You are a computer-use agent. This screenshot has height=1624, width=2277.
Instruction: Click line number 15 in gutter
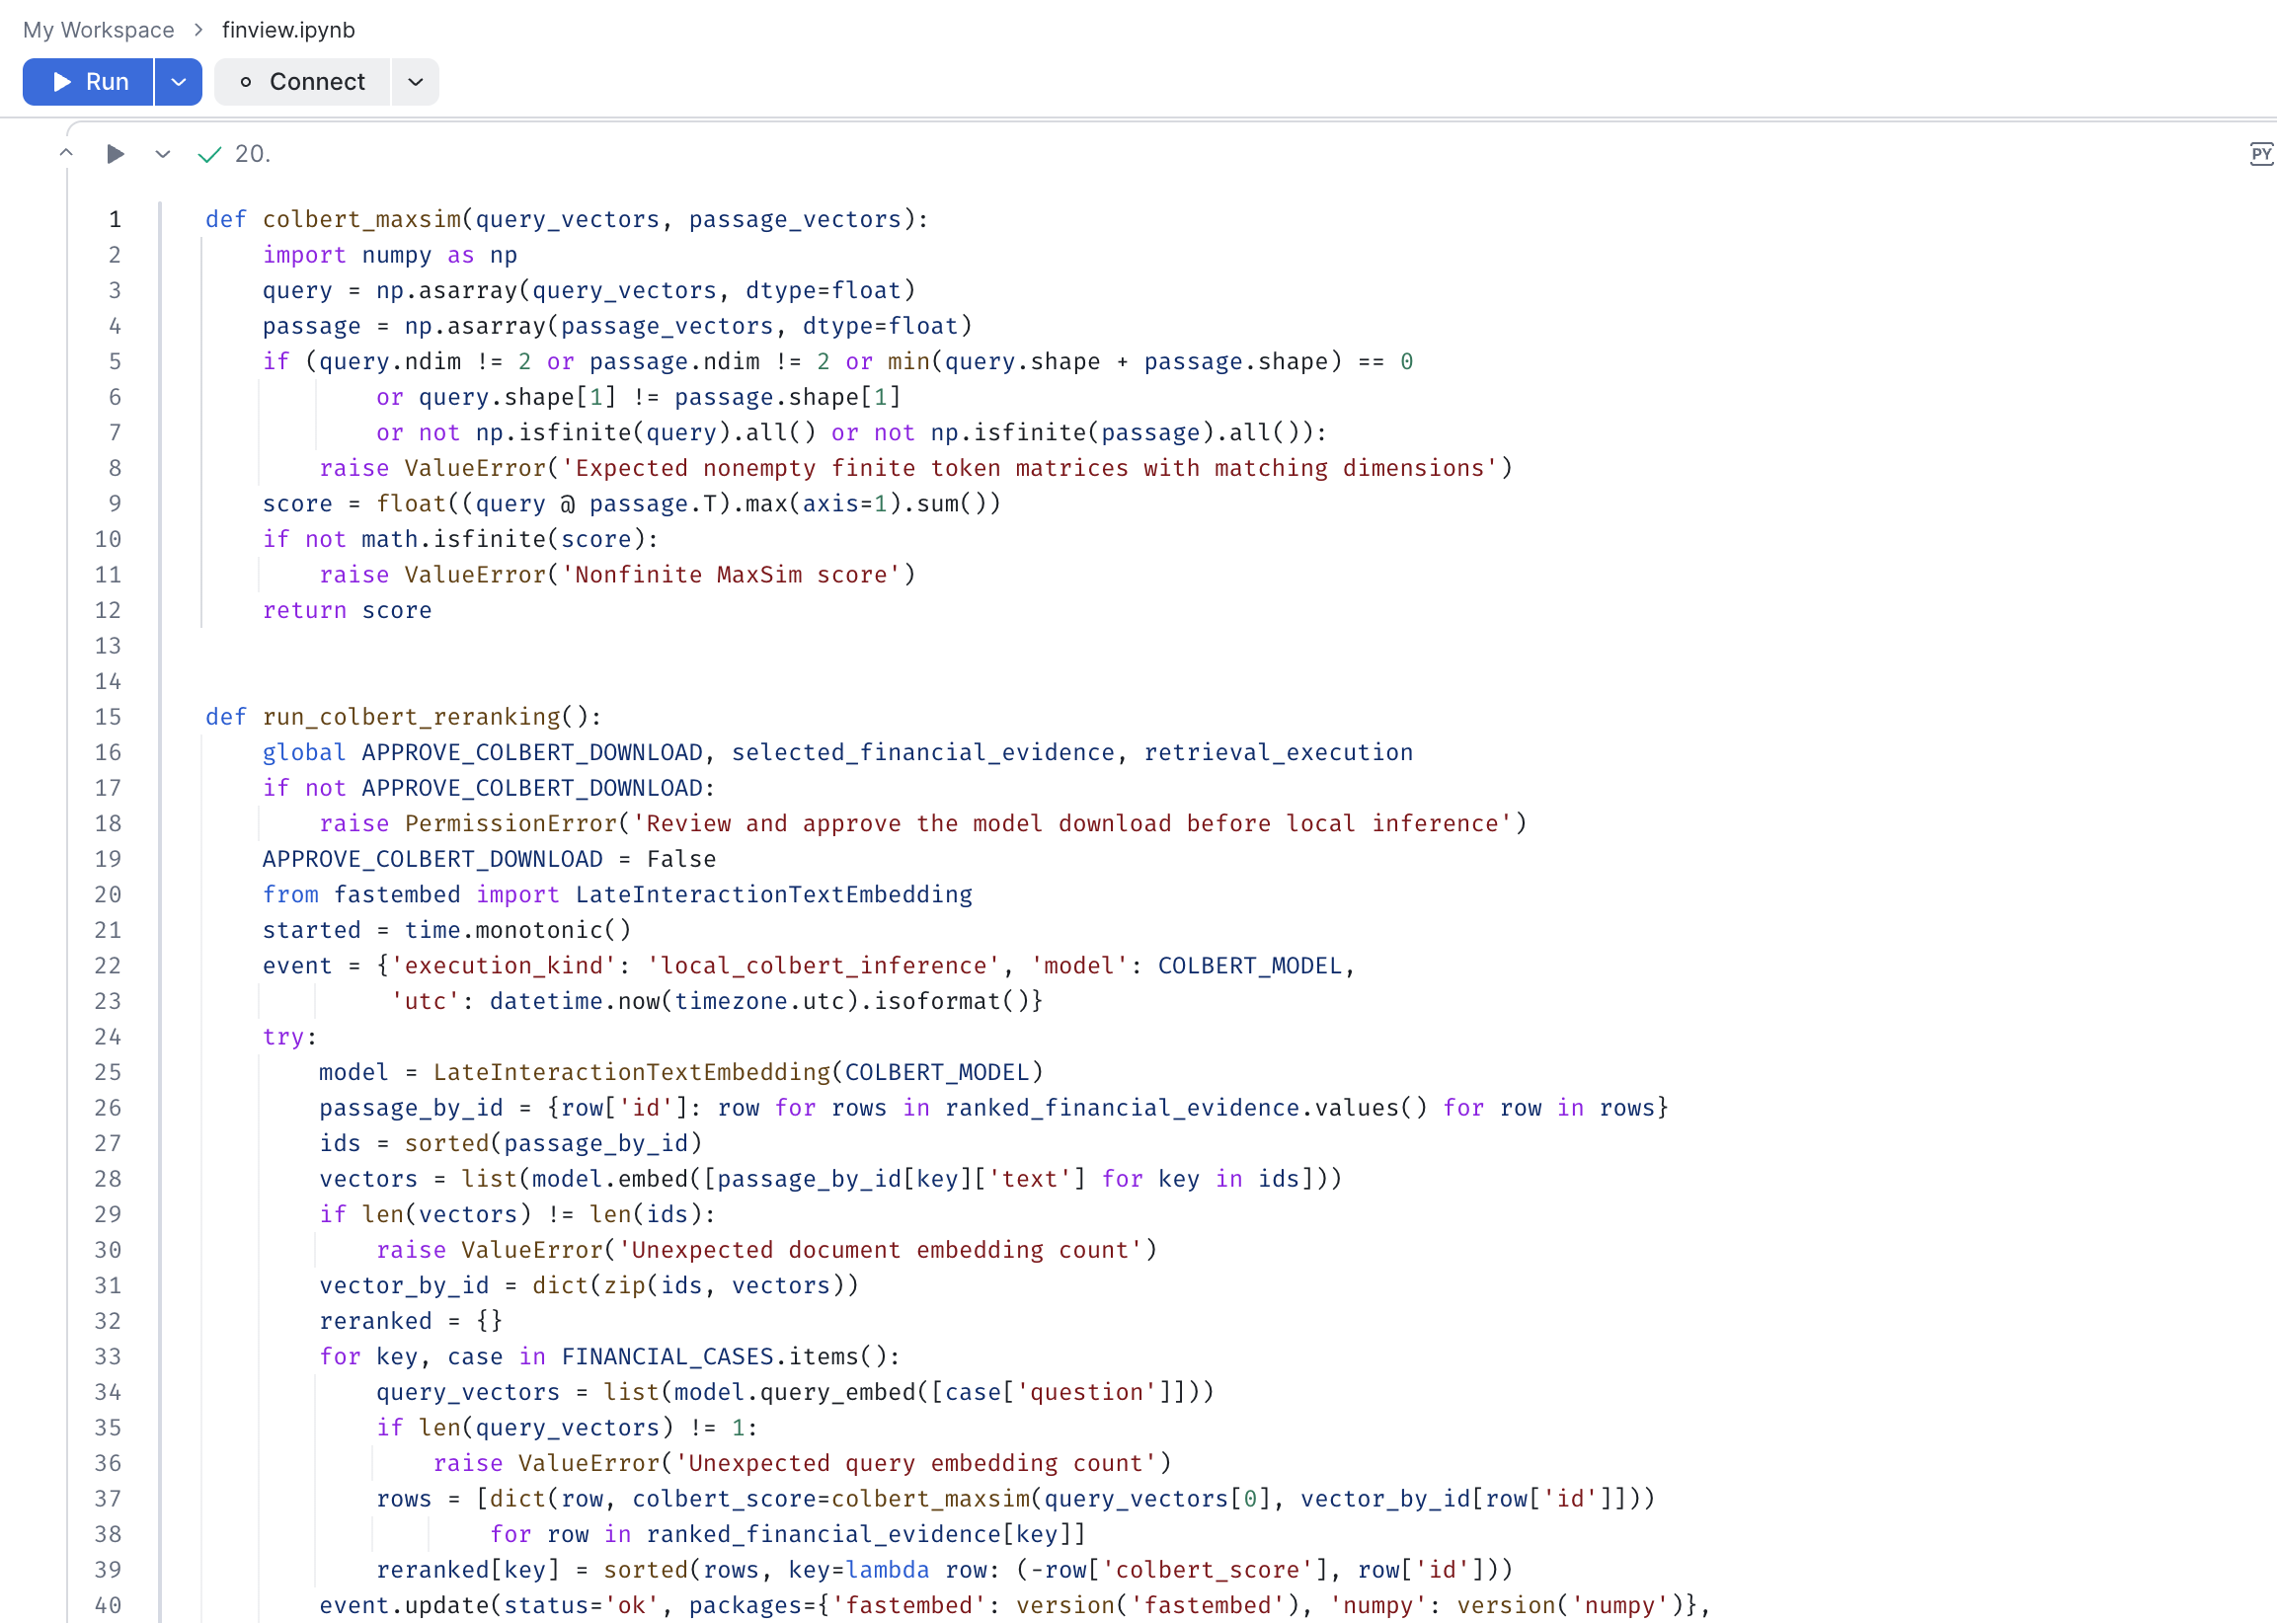click(108, 717)
